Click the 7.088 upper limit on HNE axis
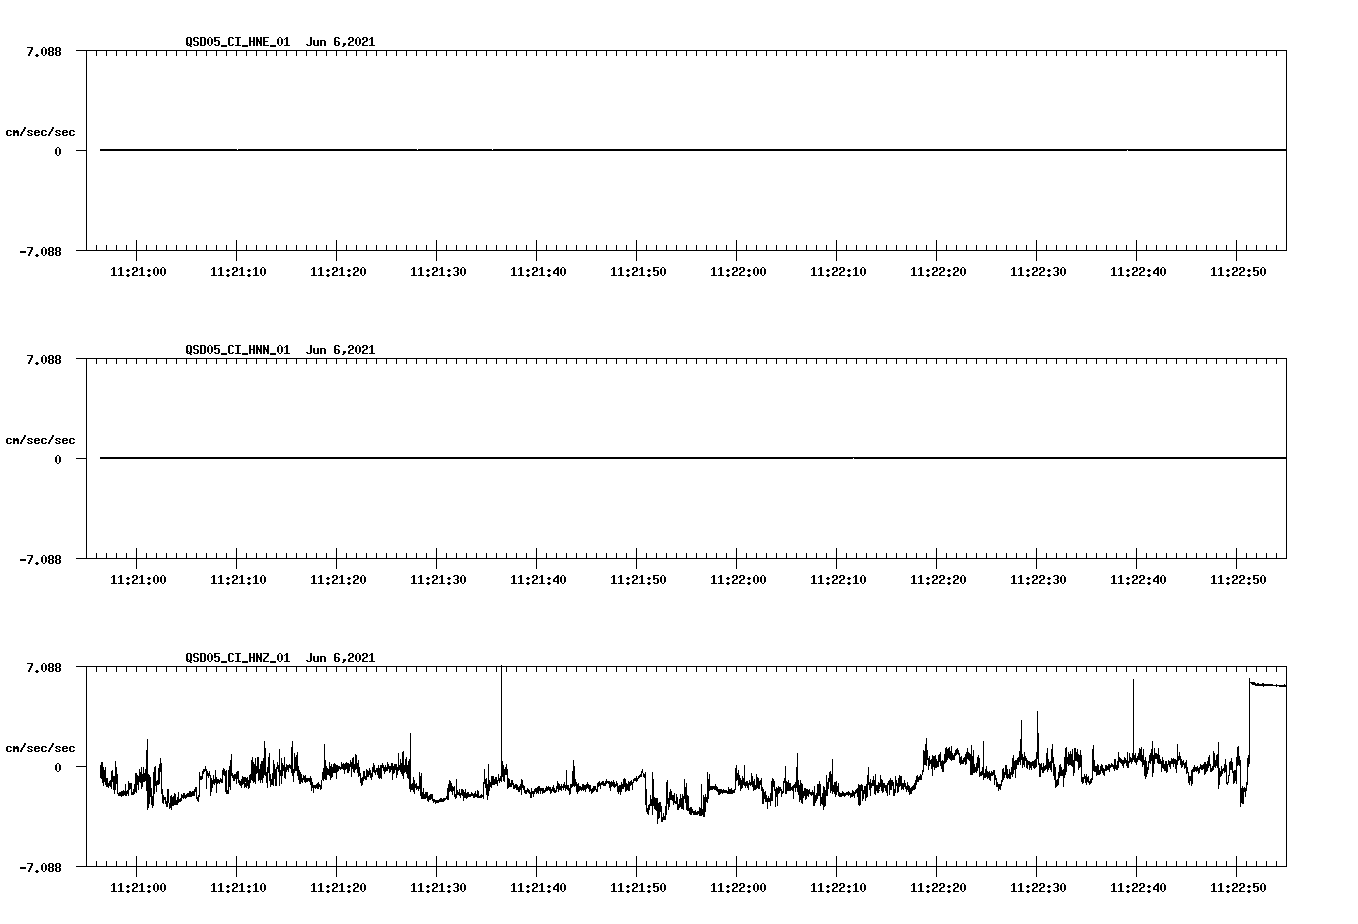The image size is (1358, 924). point(44,51)
